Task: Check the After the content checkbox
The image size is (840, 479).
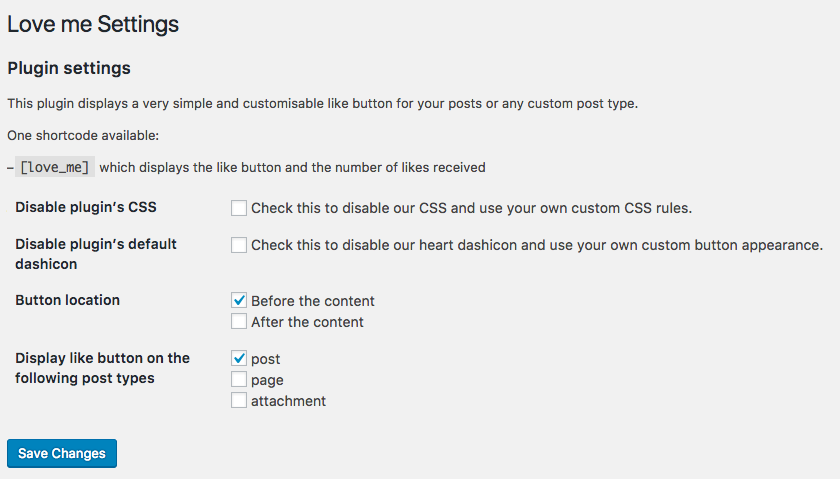Action: coord(239,322)
